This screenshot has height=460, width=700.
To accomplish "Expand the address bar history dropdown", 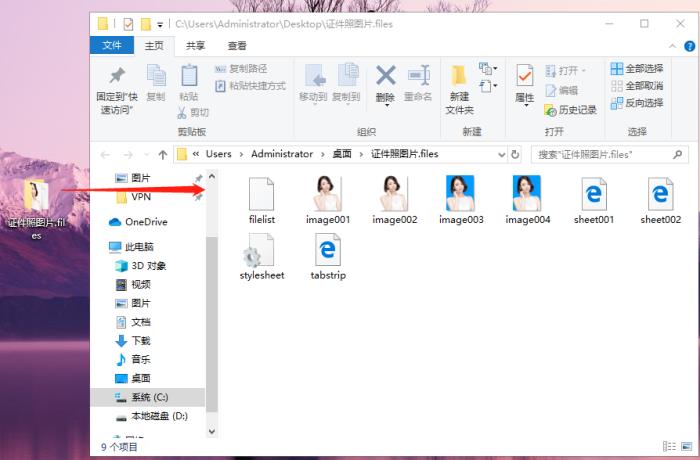I will point(500,155).
